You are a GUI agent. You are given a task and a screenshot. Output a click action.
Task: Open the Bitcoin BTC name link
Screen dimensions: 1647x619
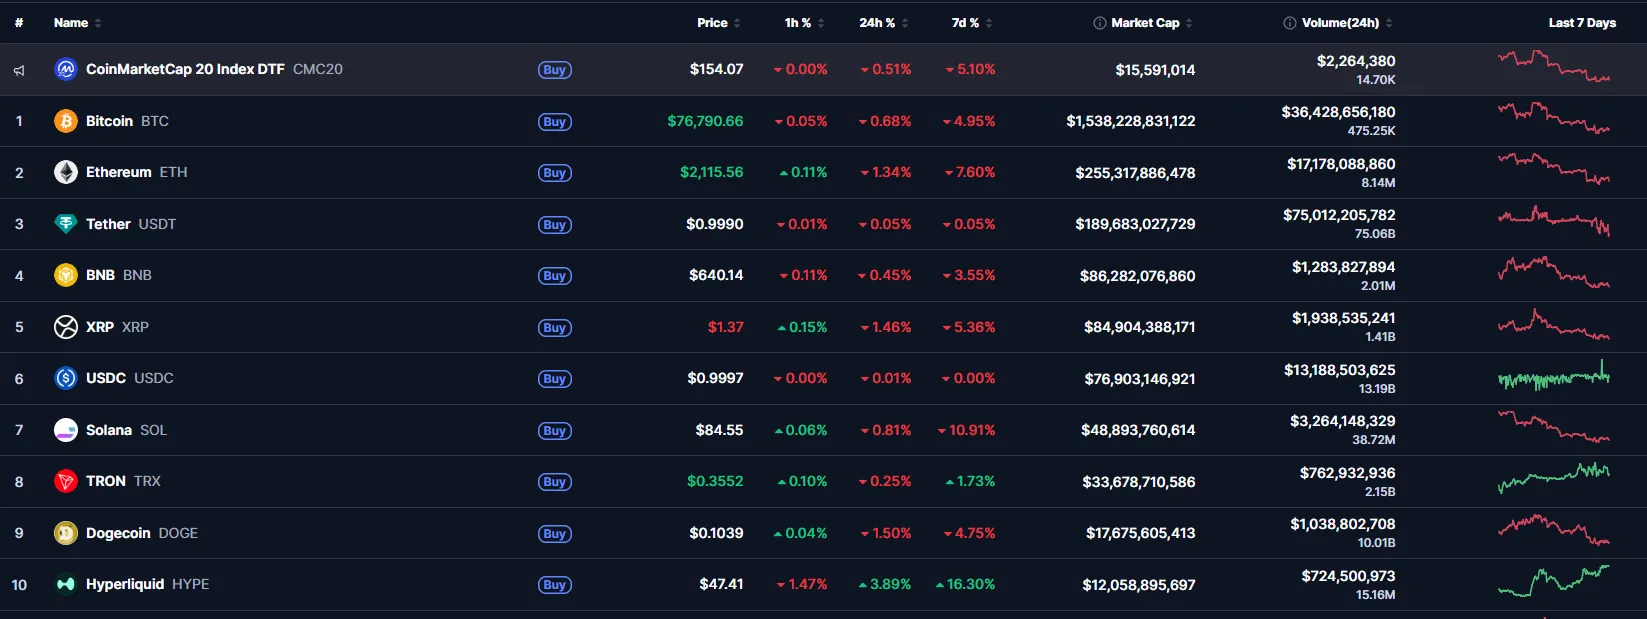(x=127, y=121)
